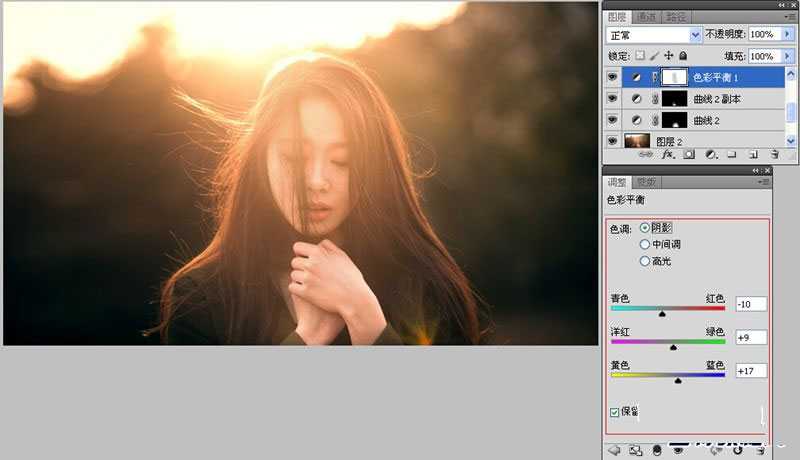Toggle the 保留 luminosity checkbox
The width and height of the screenshot is (800, 460).
tap(615, 411)
